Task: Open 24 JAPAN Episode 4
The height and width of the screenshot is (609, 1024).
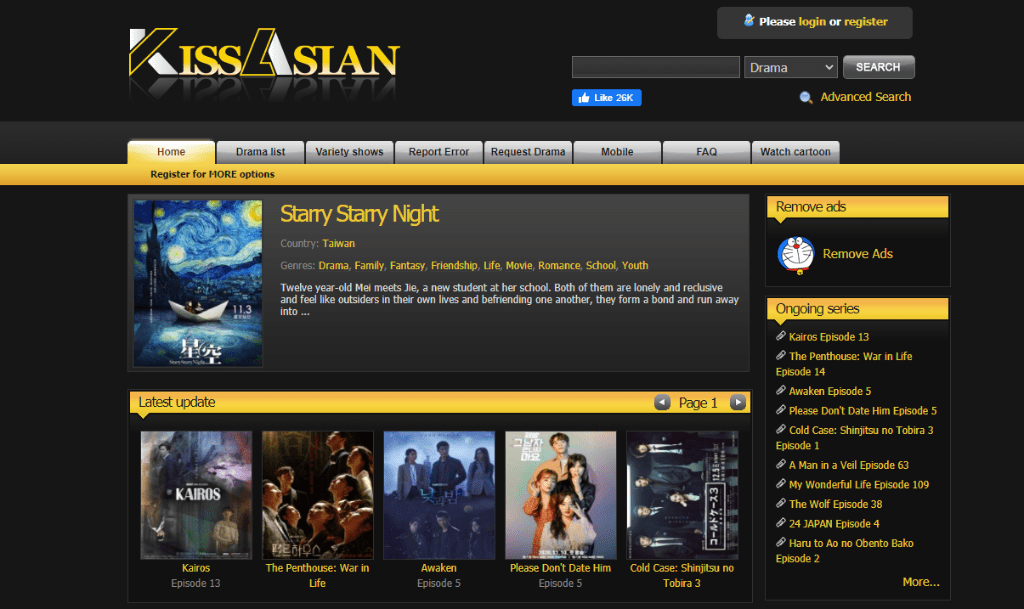Action: pyautogui.click(x=834, y=524)
